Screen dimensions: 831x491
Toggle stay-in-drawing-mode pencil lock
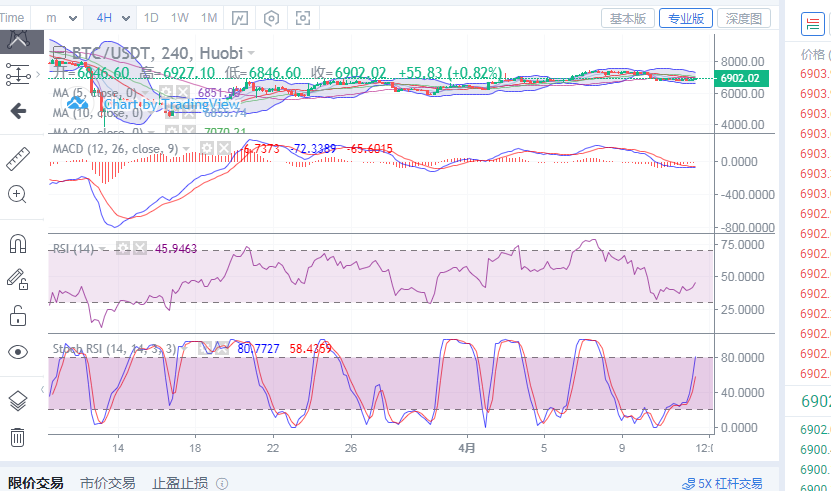pyautogui.click(x=17, y=279)
